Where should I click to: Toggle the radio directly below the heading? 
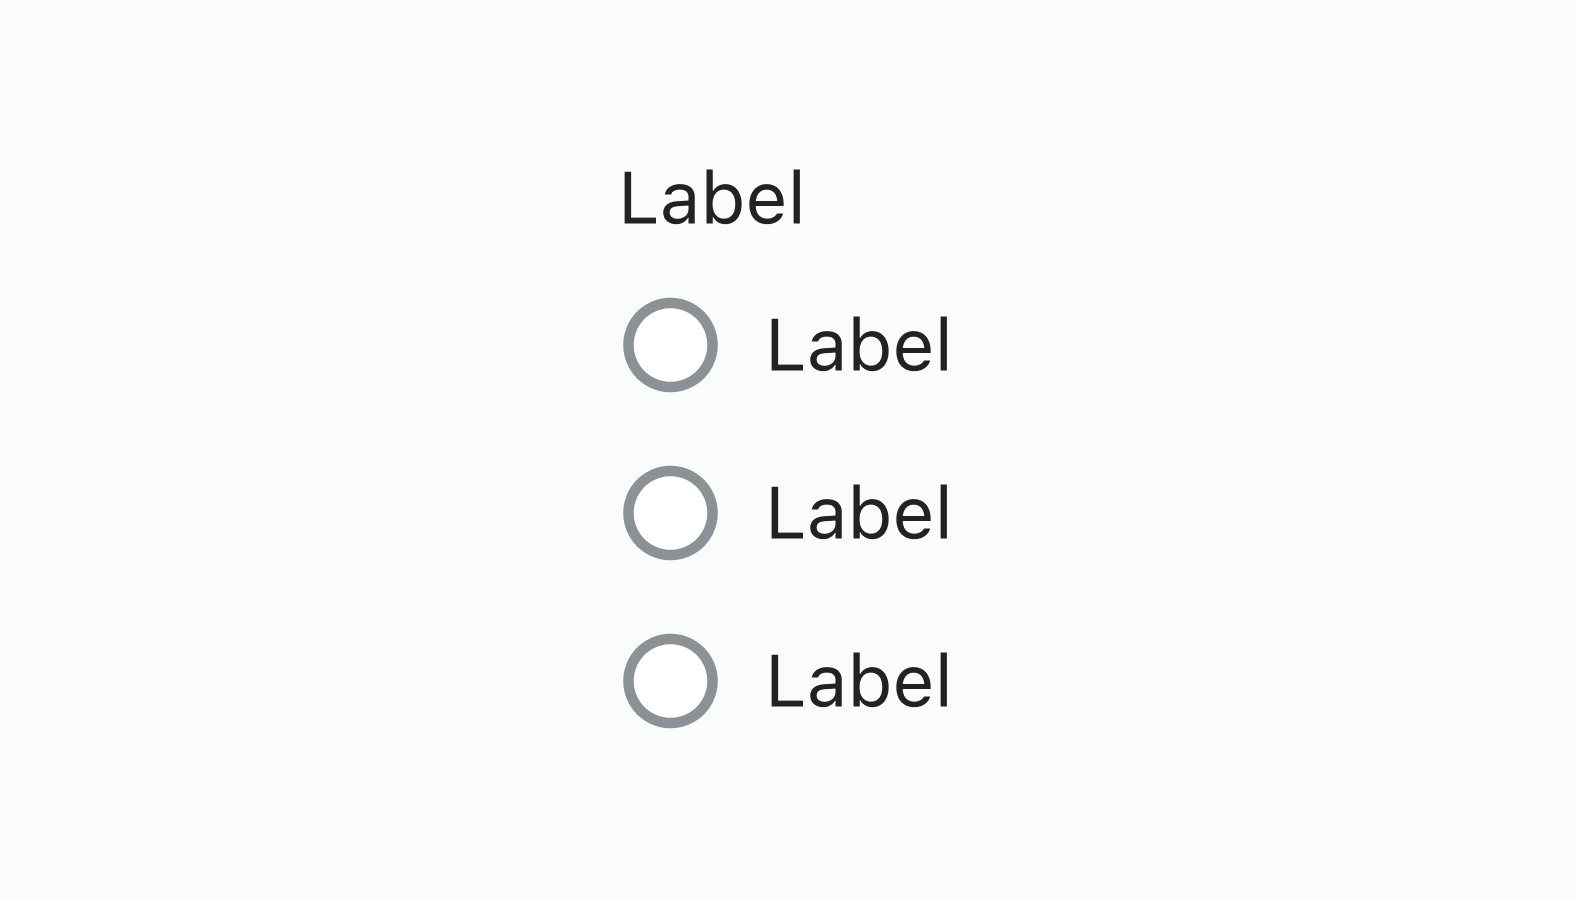pyautogui.click(x=670, y=345)
